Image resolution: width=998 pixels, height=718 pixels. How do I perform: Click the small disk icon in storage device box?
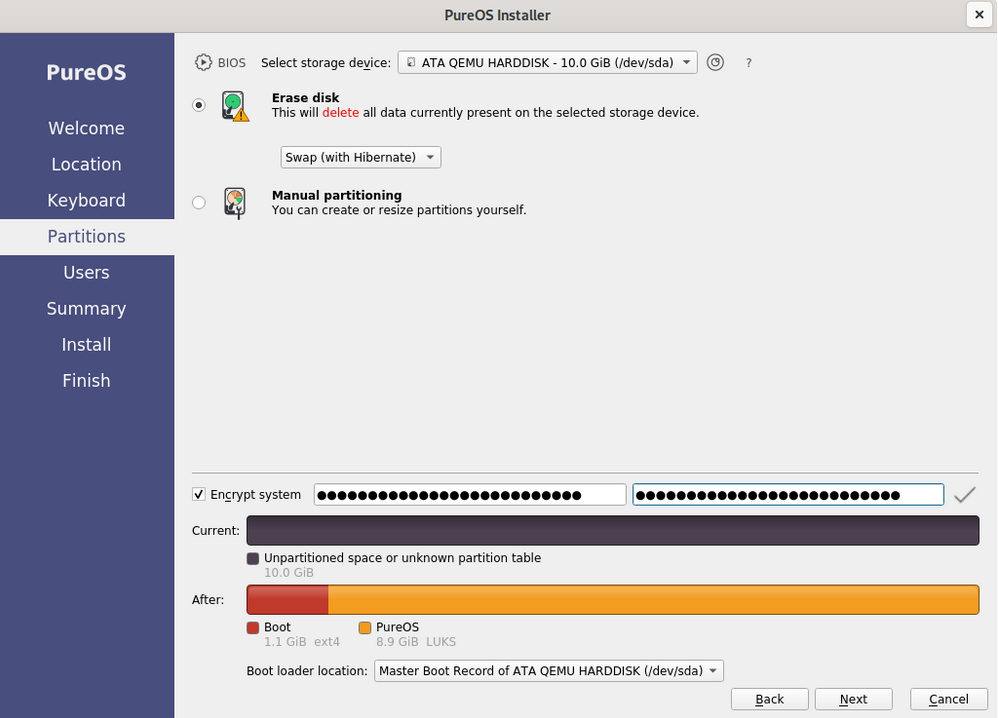pos(411,62)
